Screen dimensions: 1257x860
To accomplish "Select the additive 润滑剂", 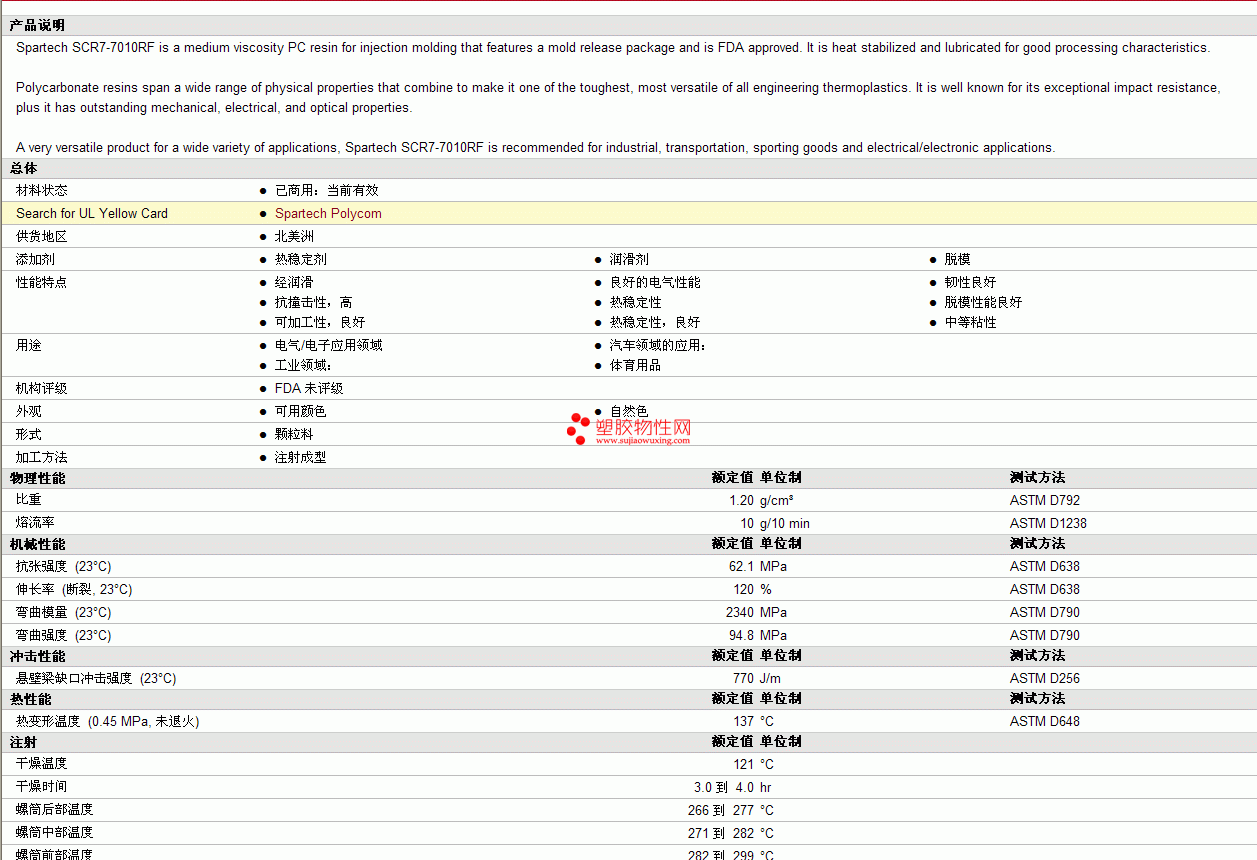I will point(629,259).
